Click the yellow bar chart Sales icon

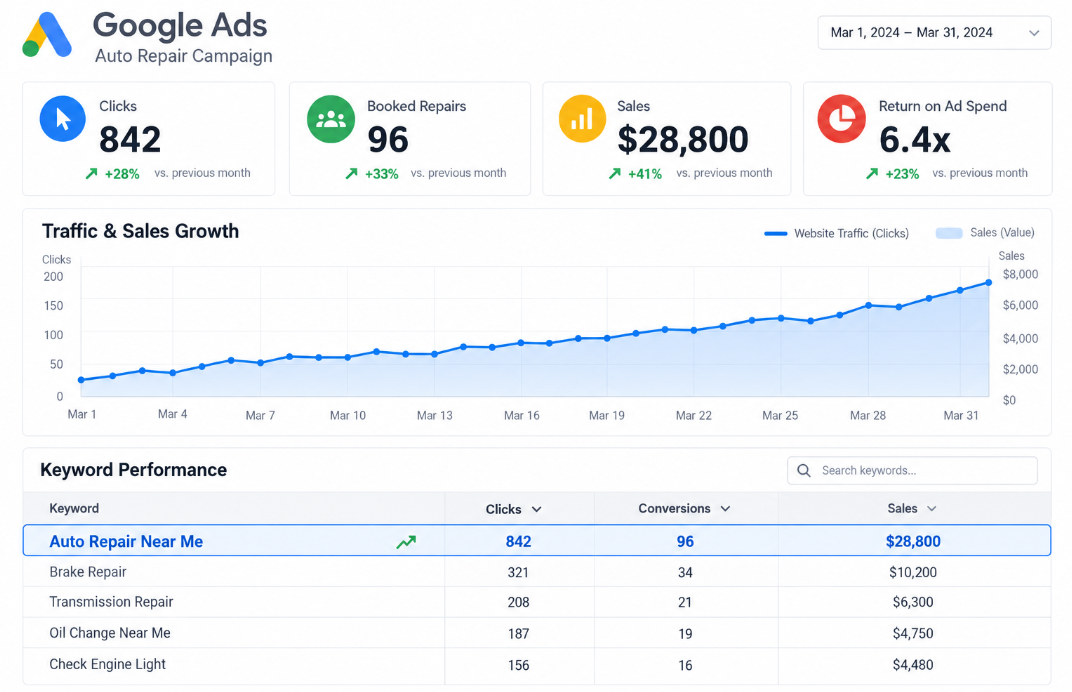[x=582, y=119]
